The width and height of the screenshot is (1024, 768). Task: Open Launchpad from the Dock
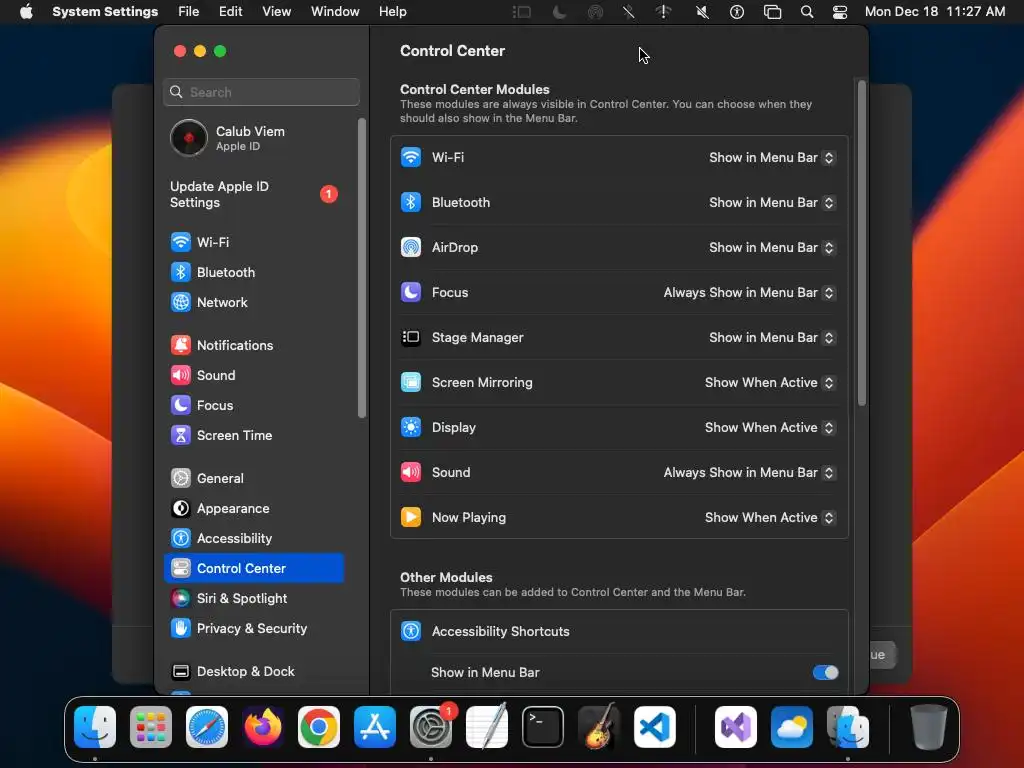tap(151, 727)
